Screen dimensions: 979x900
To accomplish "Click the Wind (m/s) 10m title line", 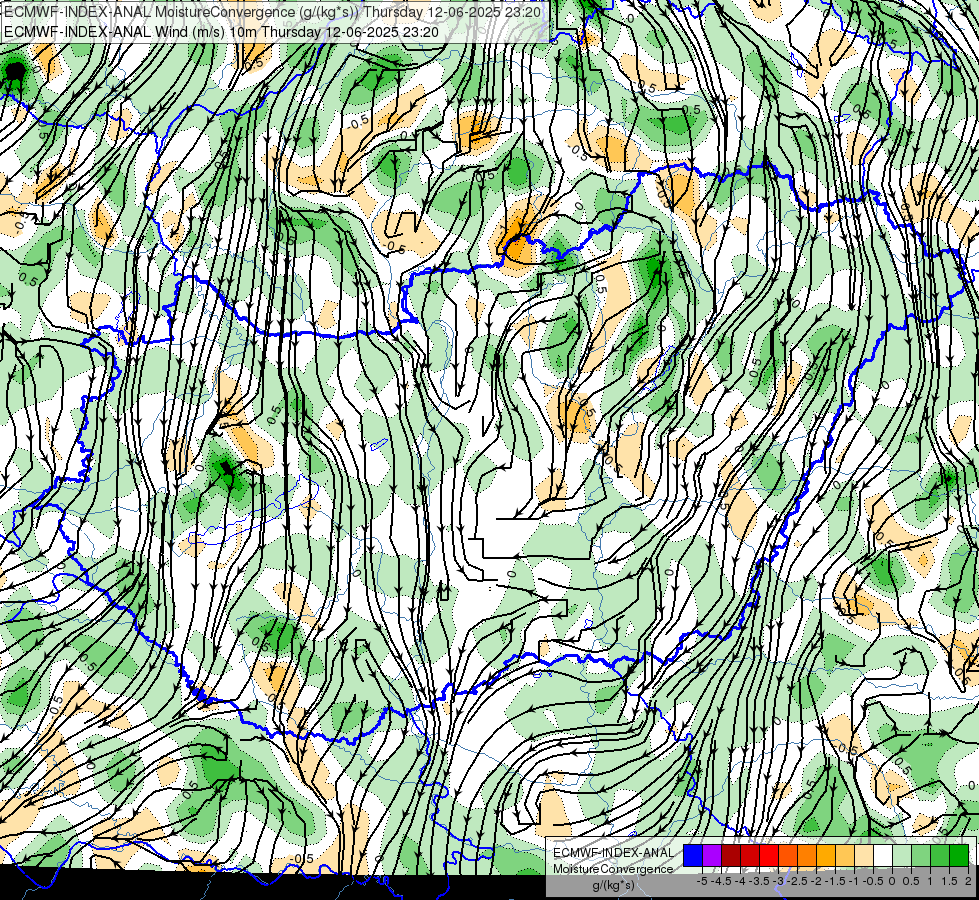I will (x=222, y=32).
